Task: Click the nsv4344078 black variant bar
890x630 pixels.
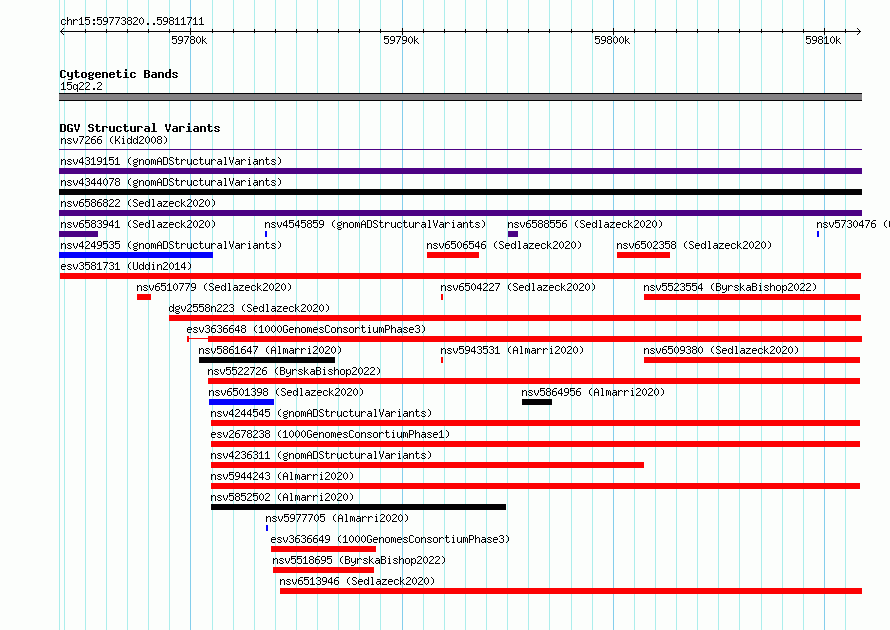Action: (460, 192)
